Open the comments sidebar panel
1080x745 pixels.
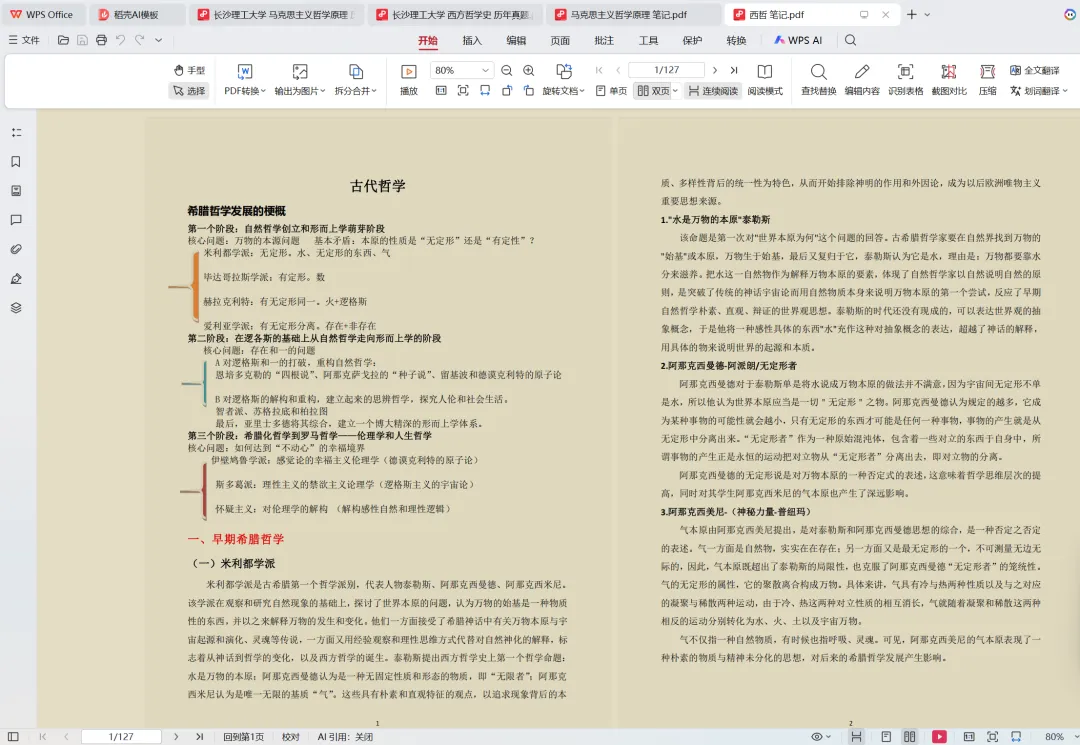click(16, 220)
